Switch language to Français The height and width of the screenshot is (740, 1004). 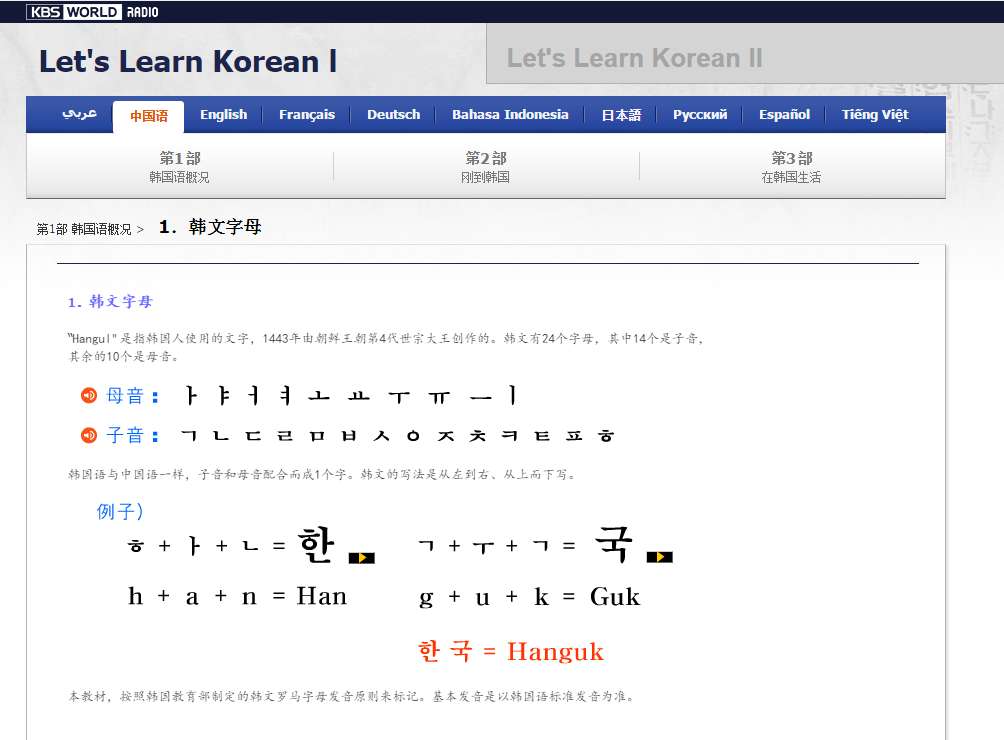(x=307, y=115)
